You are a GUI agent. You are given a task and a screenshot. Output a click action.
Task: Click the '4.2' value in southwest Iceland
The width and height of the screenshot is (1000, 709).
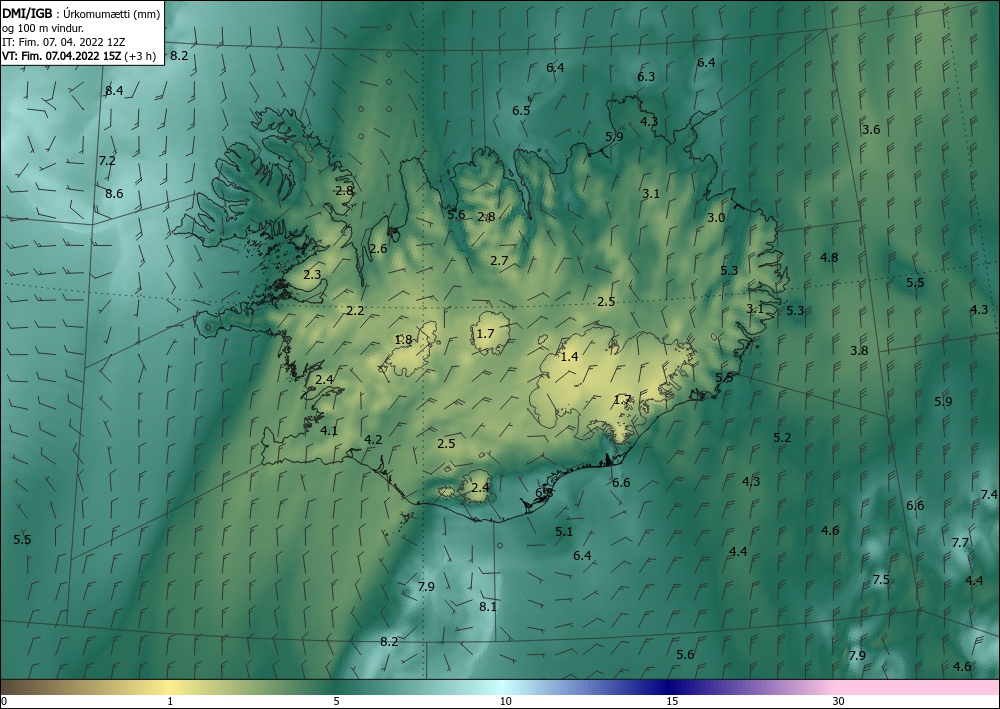pyautogui.click(x=373, y=439)
